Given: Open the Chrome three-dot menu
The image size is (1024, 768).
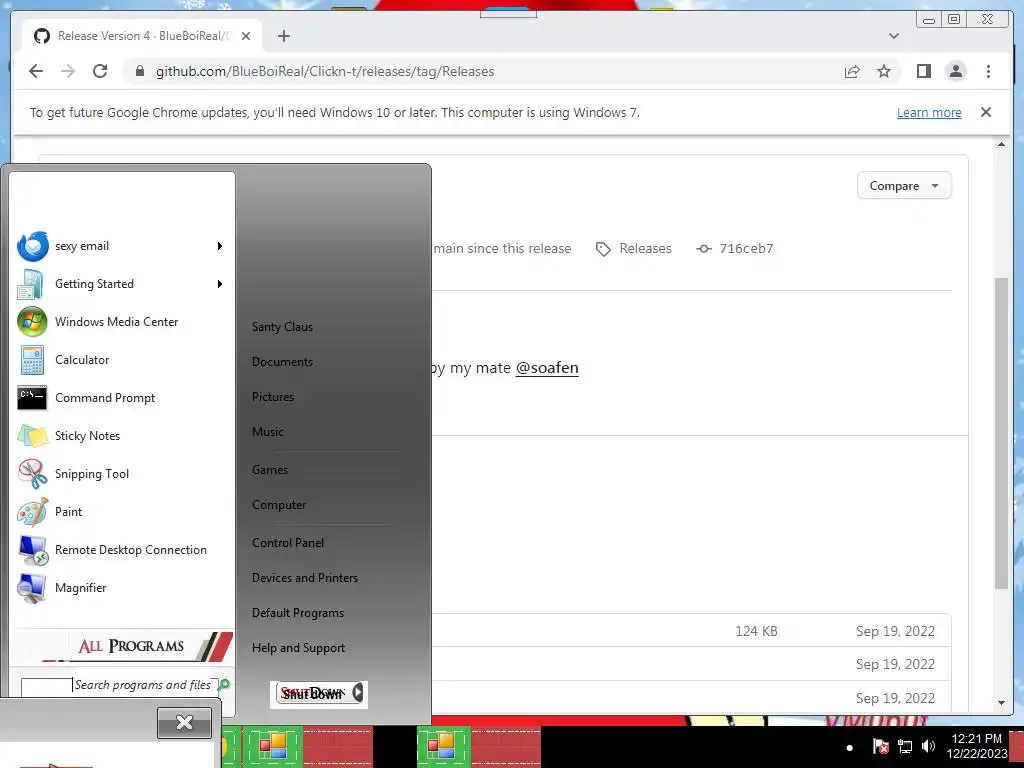Looking at the screenshot, I should click(988, 71).
